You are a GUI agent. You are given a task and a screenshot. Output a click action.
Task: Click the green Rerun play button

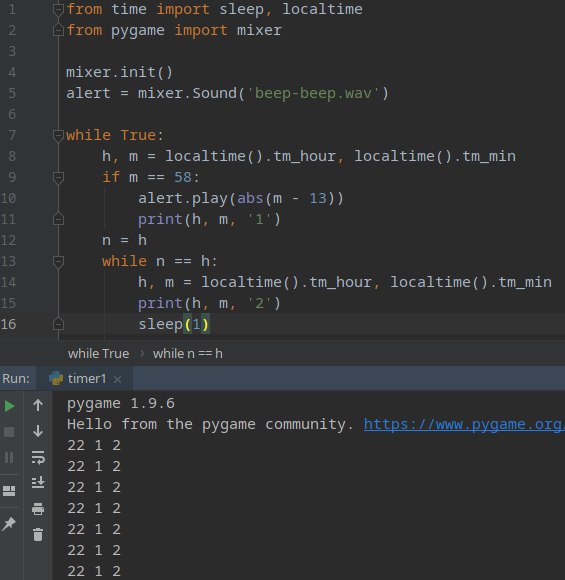9,406
